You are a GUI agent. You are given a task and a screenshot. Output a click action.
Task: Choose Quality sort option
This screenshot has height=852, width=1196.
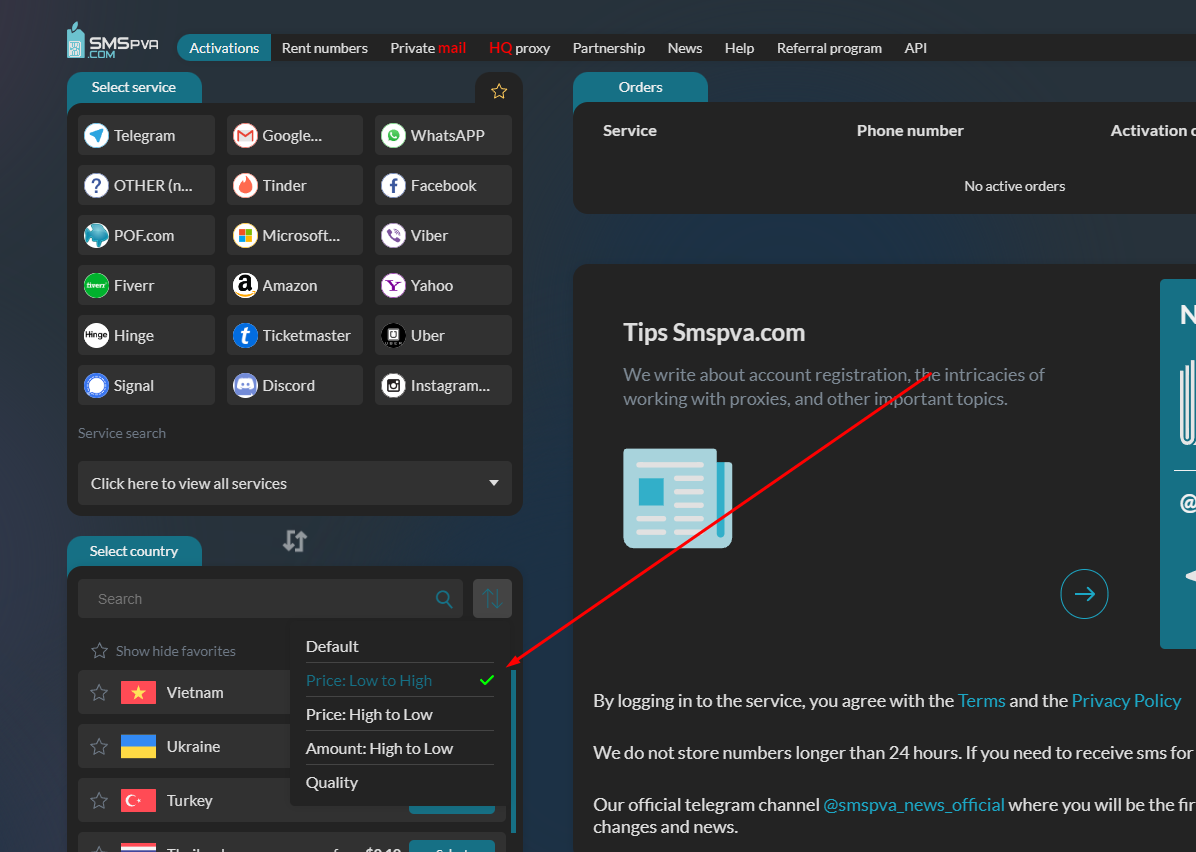click(400, 783)
